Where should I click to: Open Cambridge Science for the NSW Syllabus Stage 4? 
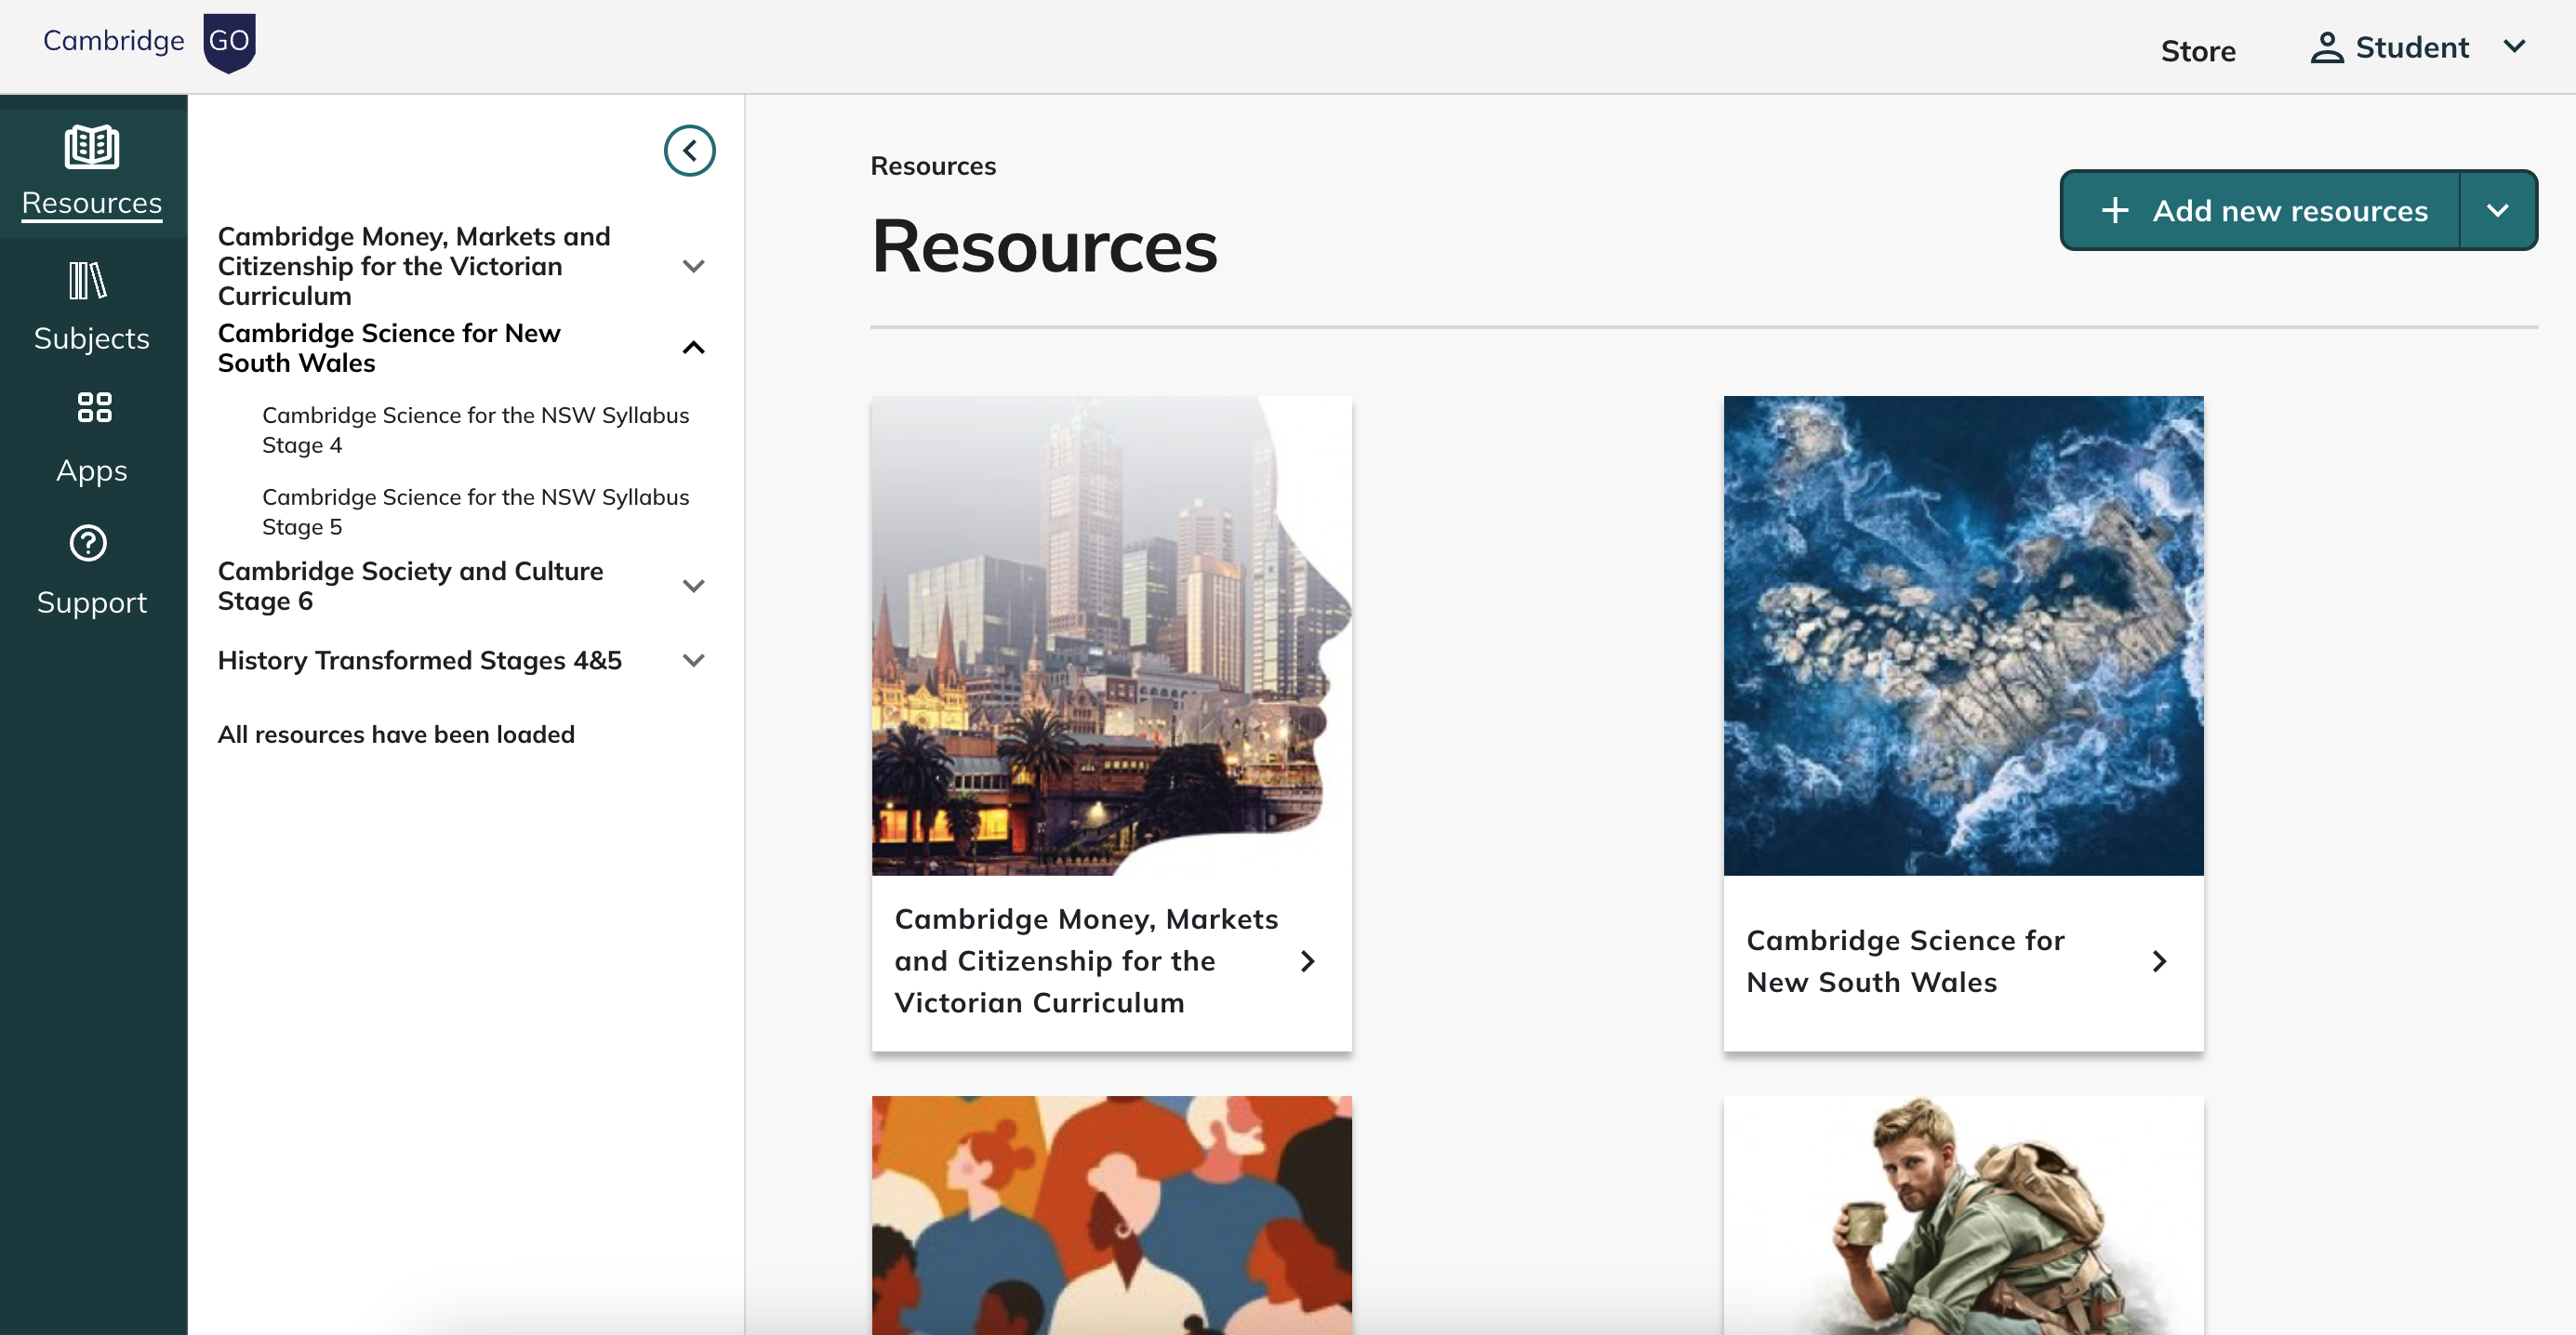click(x=475, y=430)
